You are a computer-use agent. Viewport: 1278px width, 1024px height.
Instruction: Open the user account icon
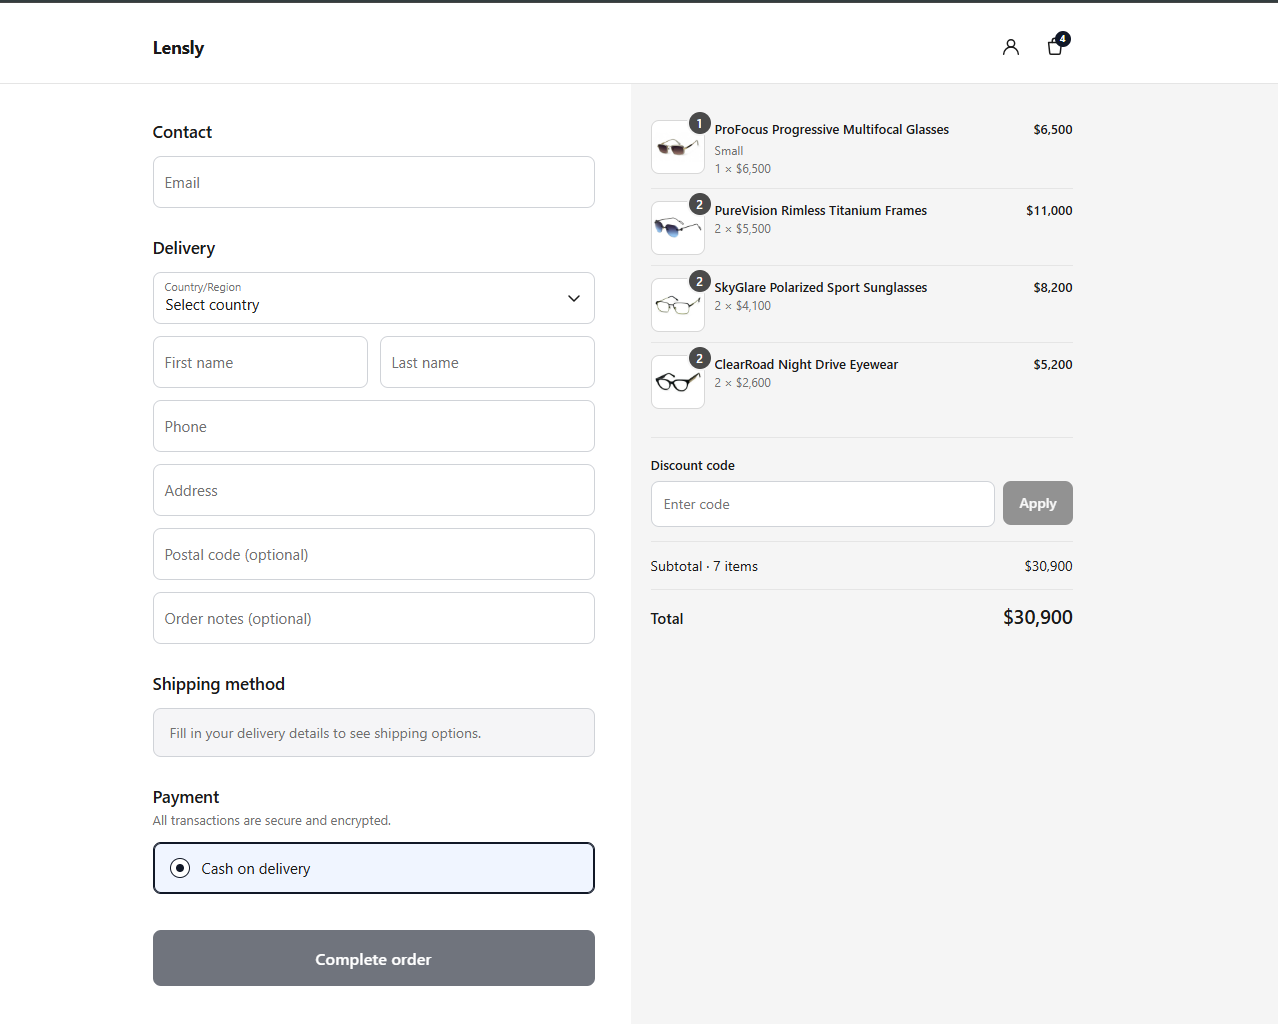[1011, 47]
